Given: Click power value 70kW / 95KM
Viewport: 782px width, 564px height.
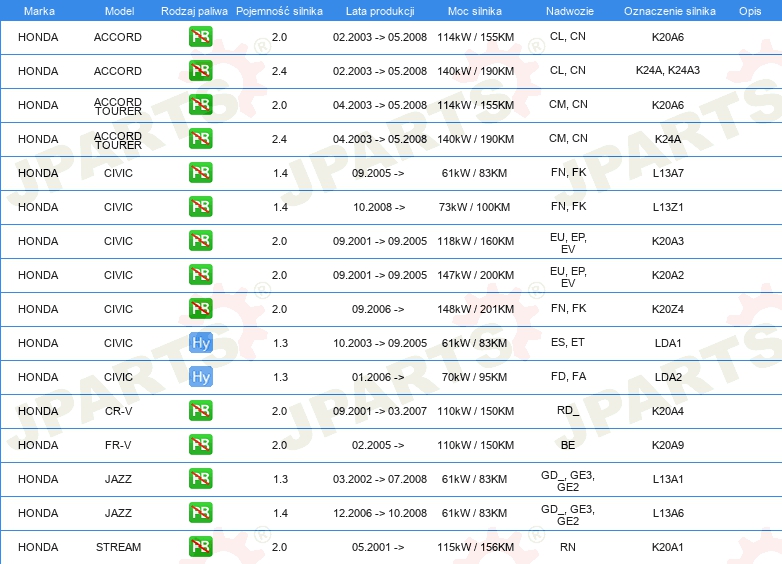Looking at the screenshot, I should click(x=474, y=377).
